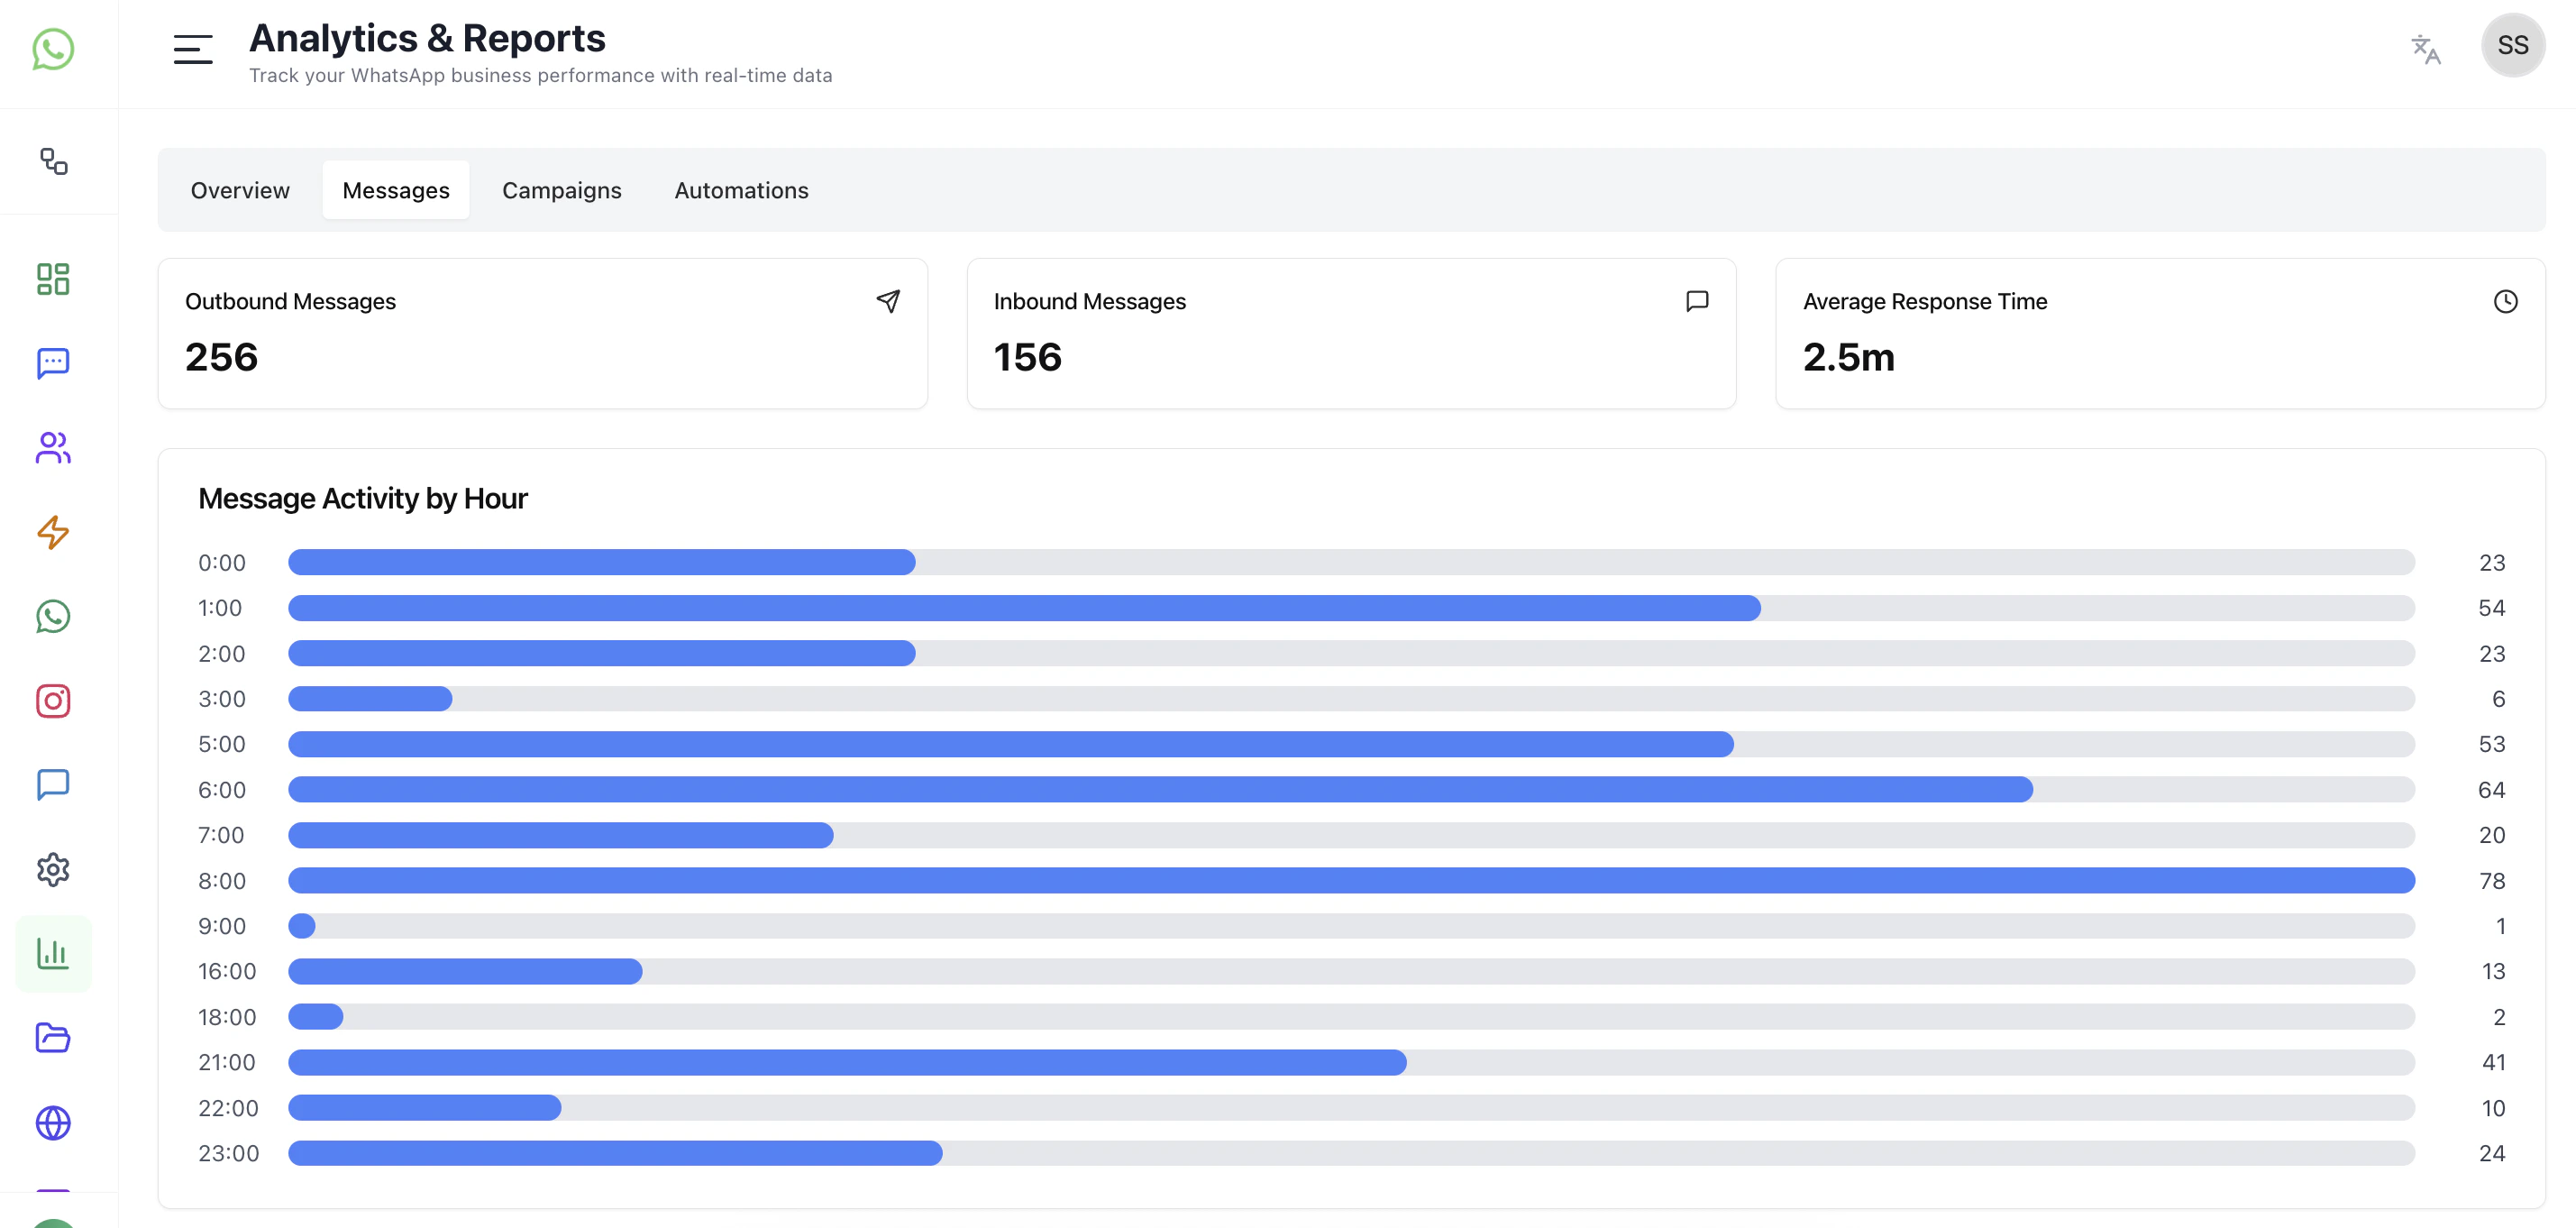Click the globe icon in sidebar

tap(53, 1122)
